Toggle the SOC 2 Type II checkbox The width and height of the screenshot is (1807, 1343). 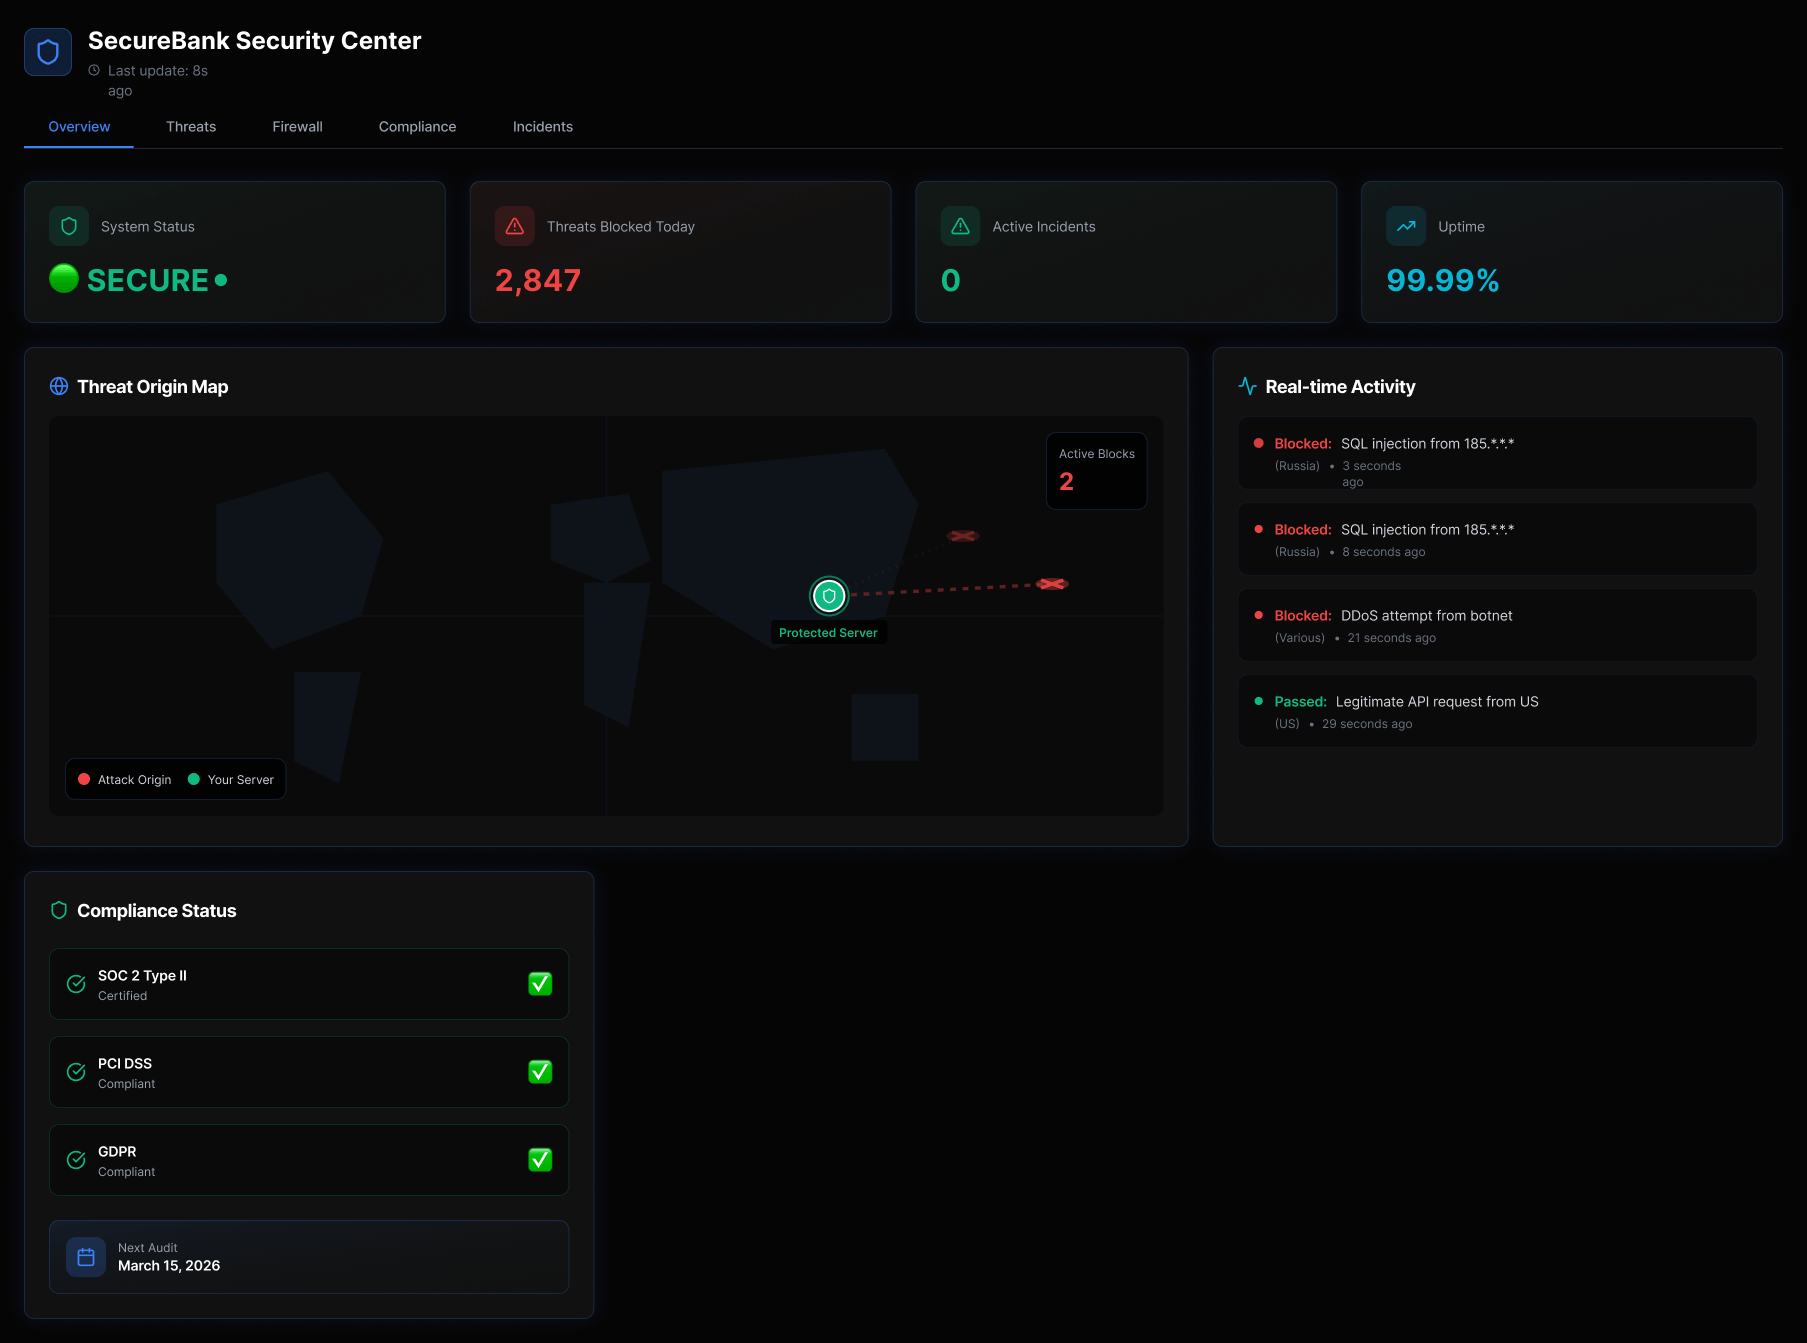pyautogui.click(x=540, y=984)
